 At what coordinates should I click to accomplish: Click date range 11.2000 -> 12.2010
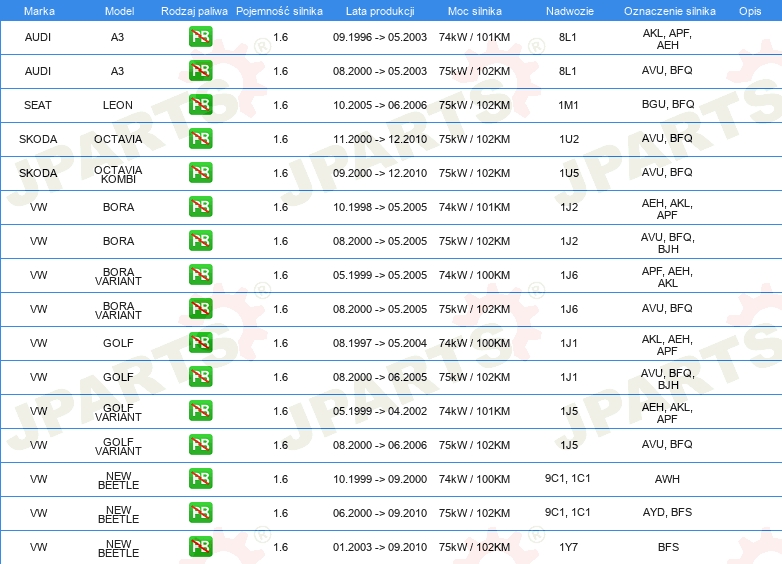point(380,139)
